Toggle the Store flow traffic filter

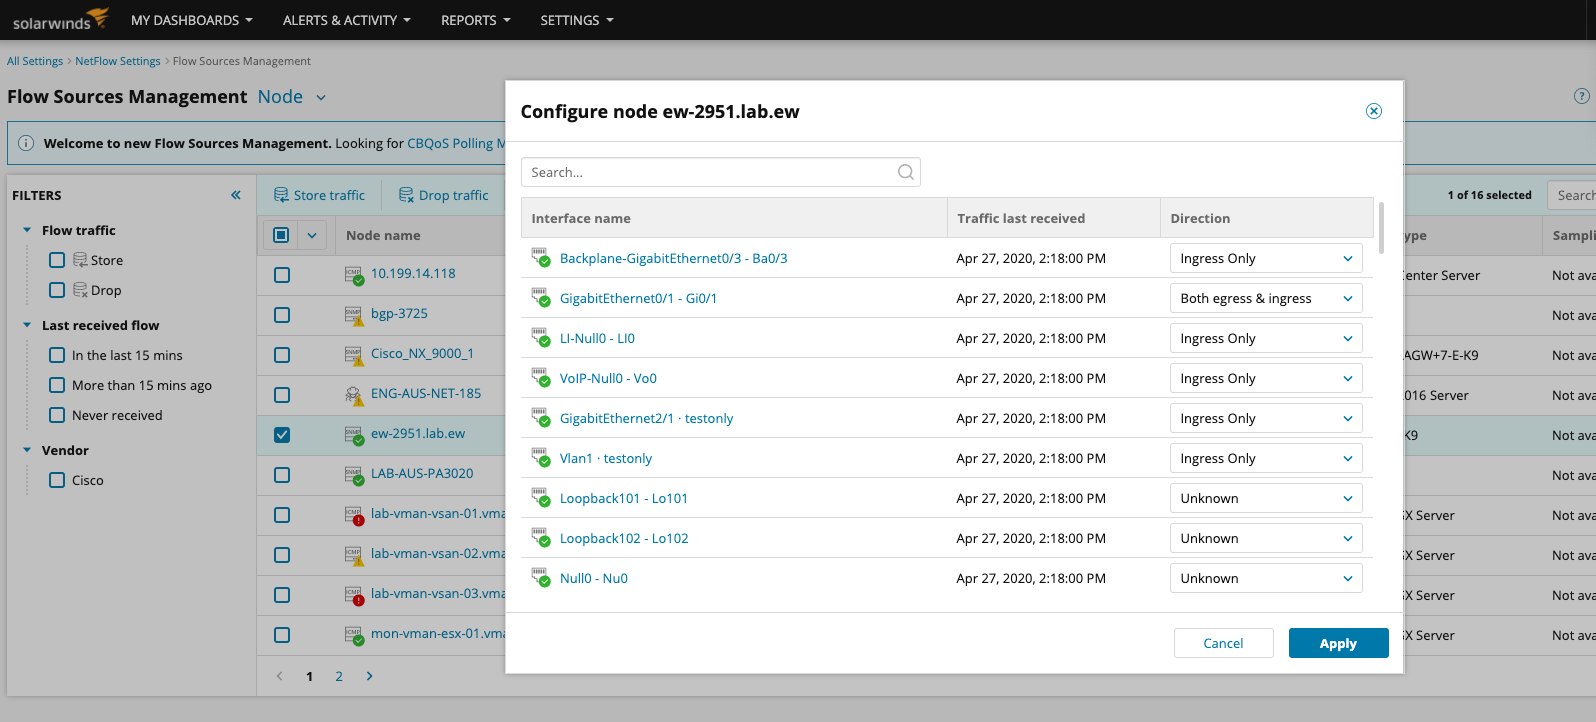[x=57, y=260]
